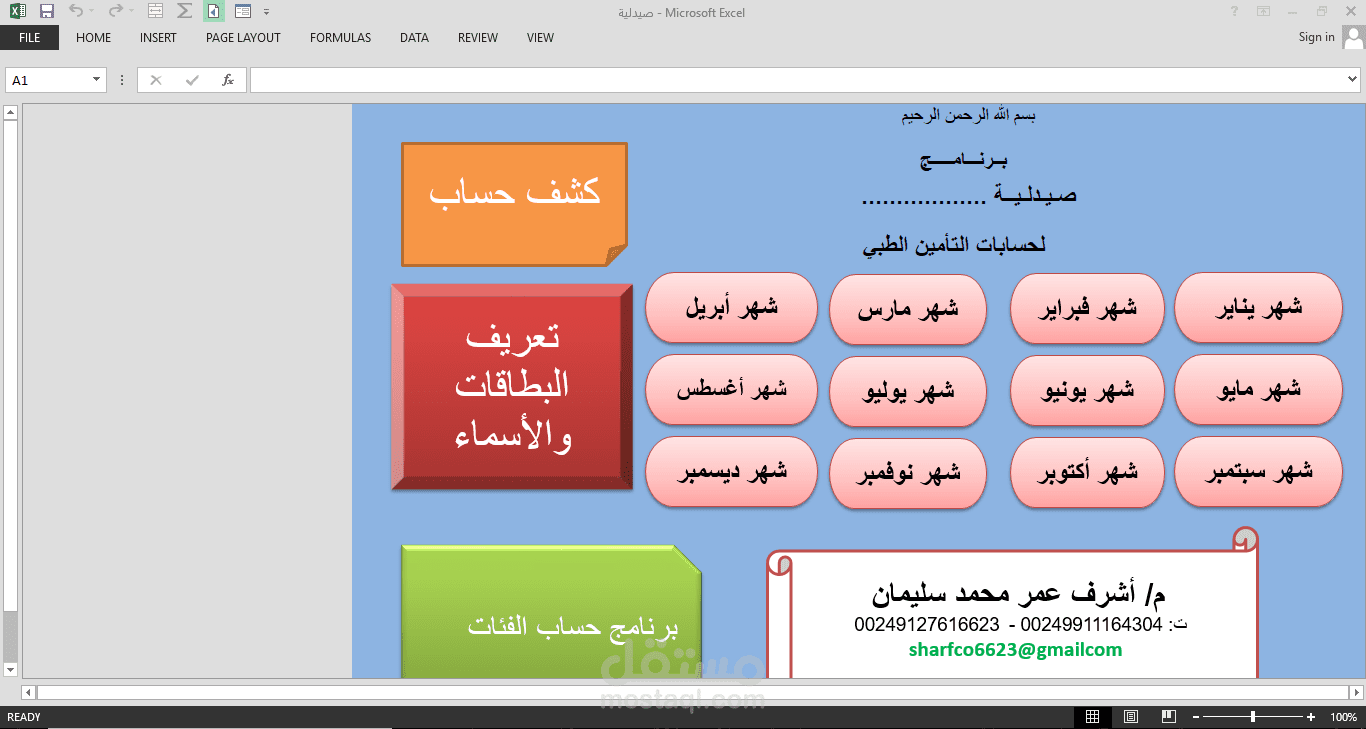Click the user account avatar icon
The height and width of the screenshot is (729, 1366).
tap(1354, 37)
